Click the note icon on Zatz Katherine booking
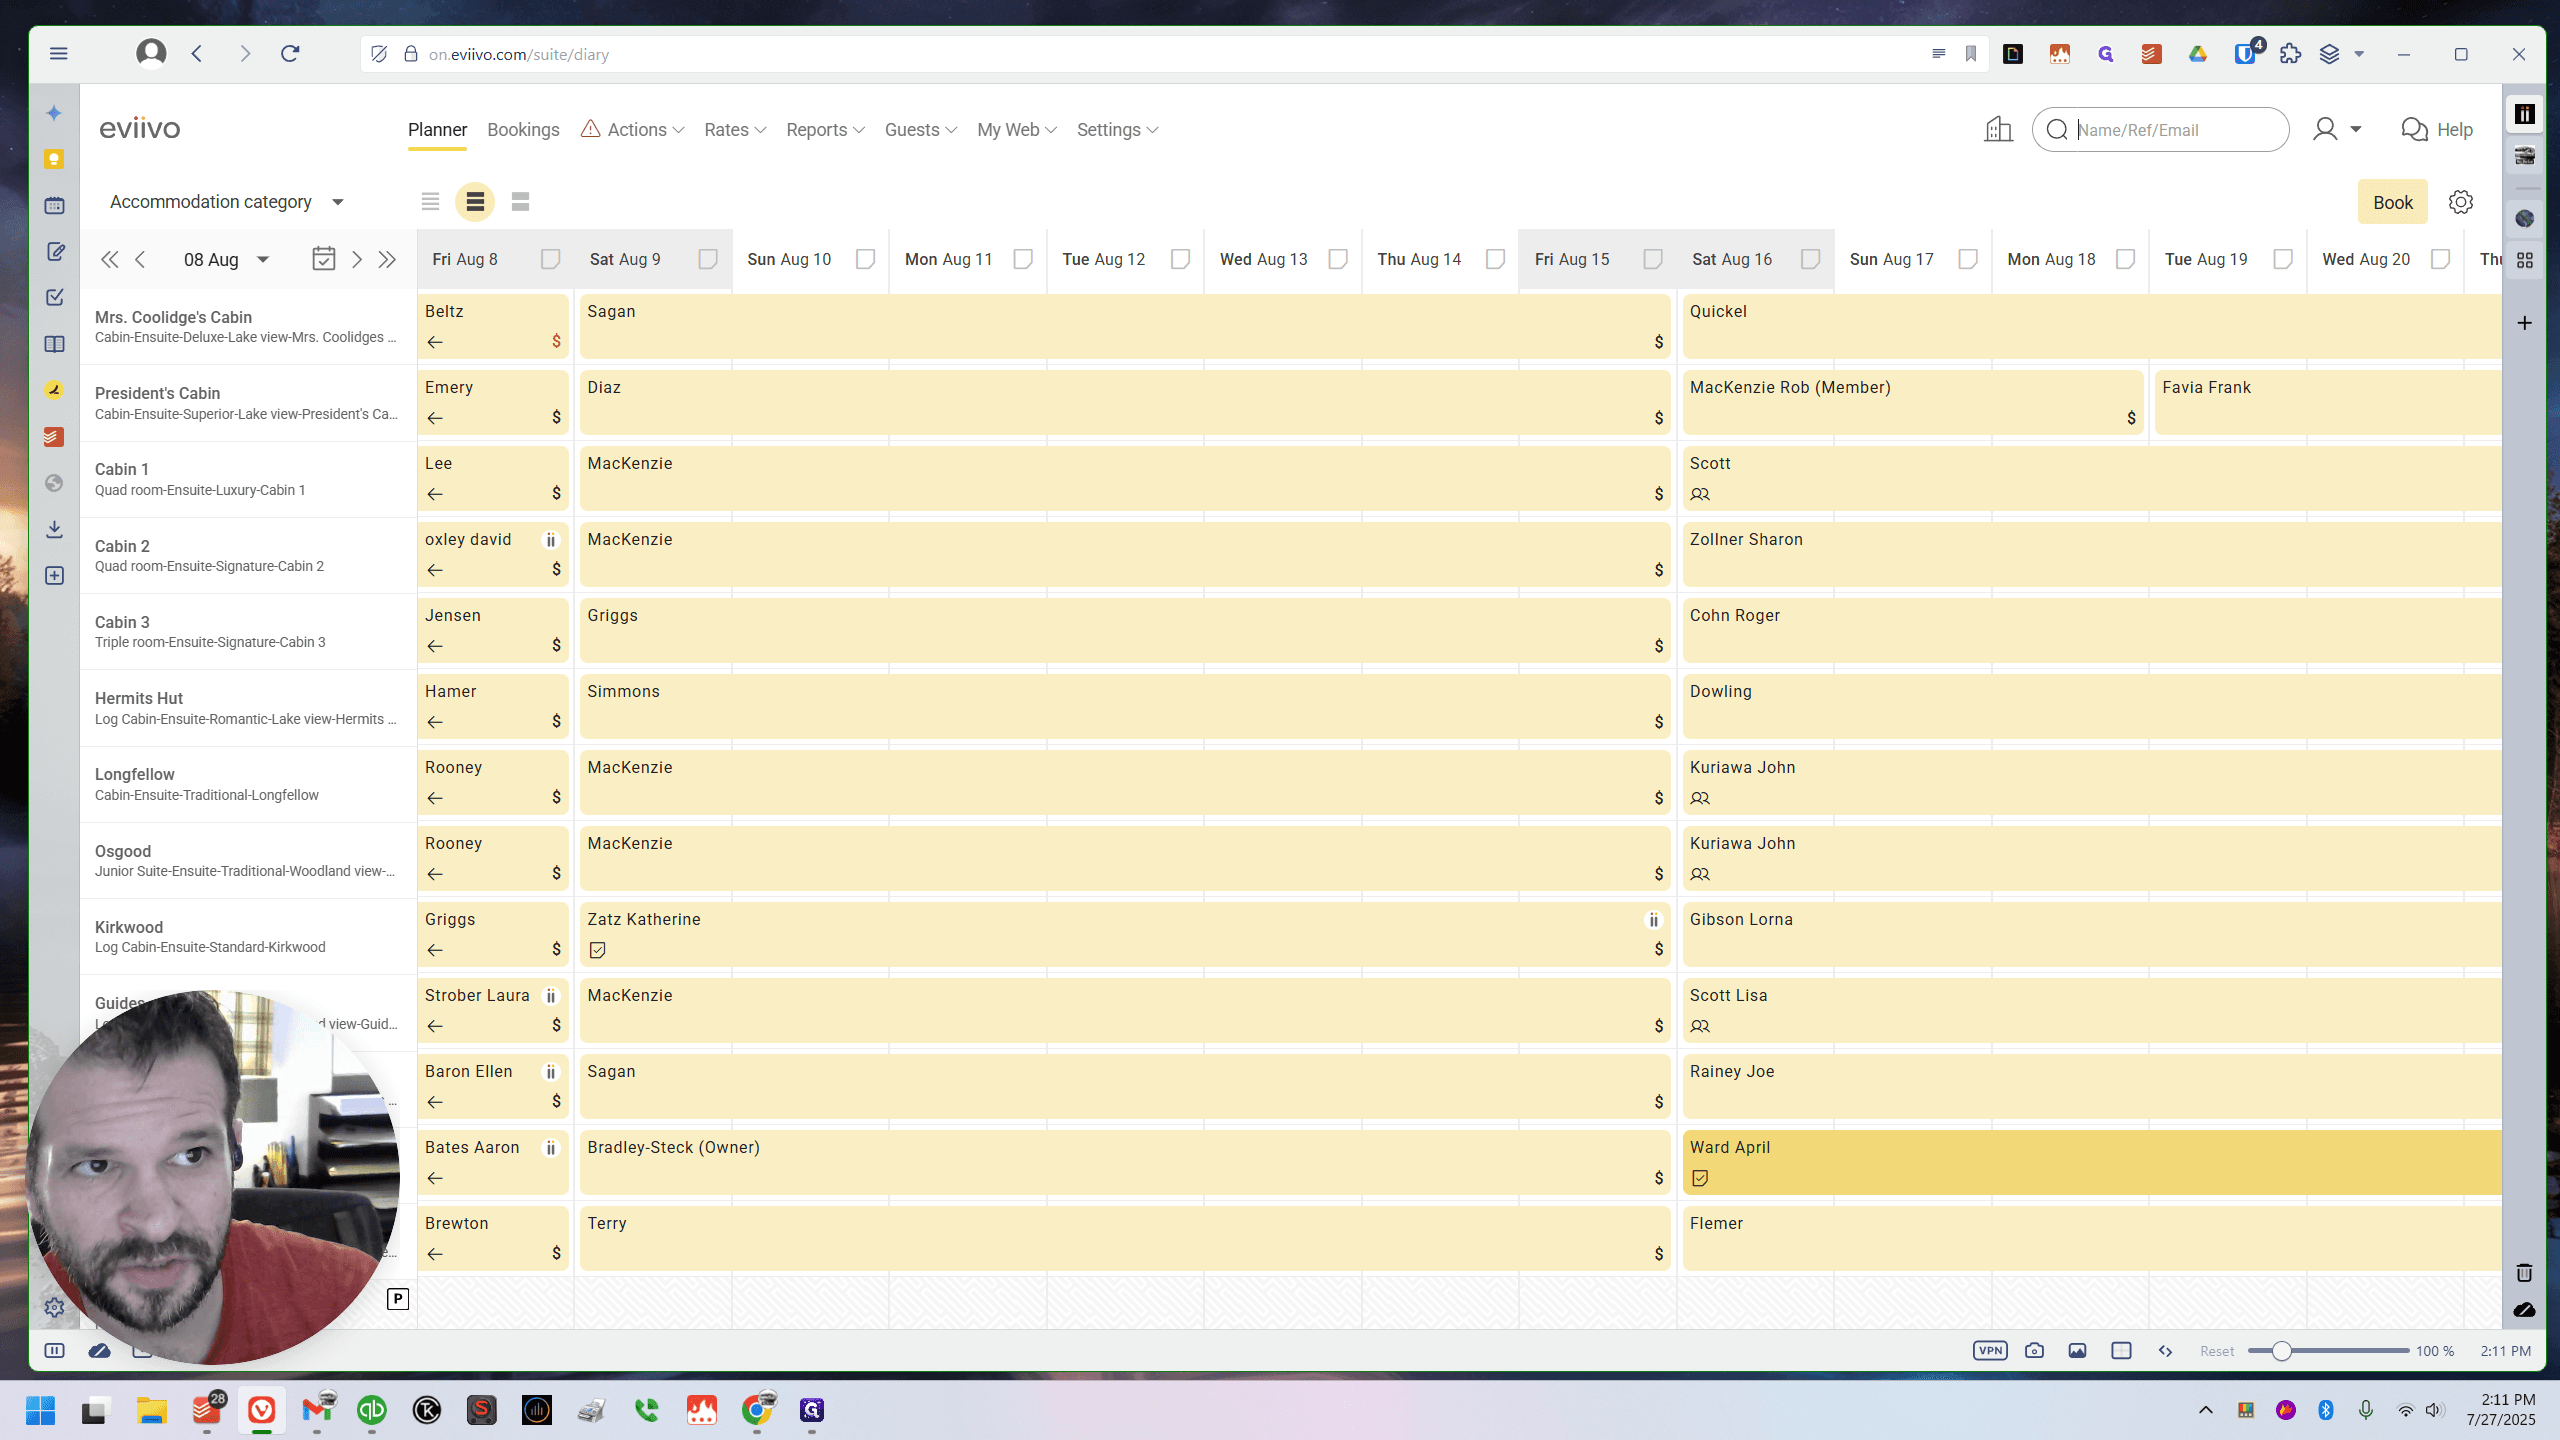This screenshot has width=2560, height=1440. tap(598, 950)
